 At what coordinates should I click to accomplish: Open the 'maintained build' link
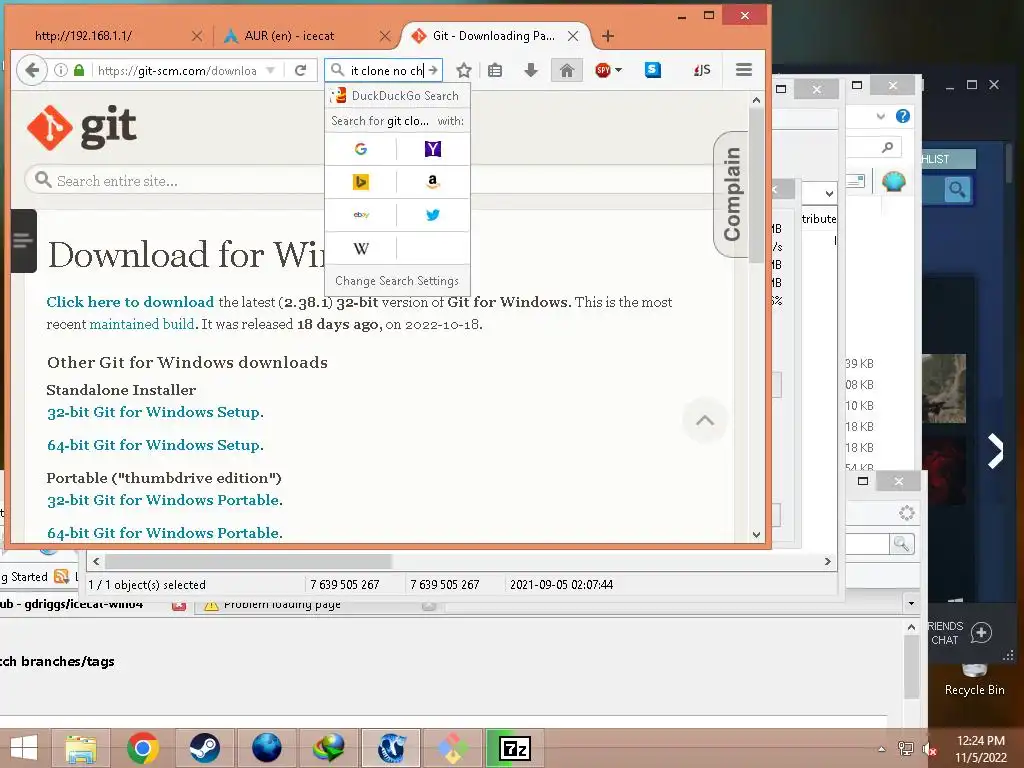(x=142, y=324)
